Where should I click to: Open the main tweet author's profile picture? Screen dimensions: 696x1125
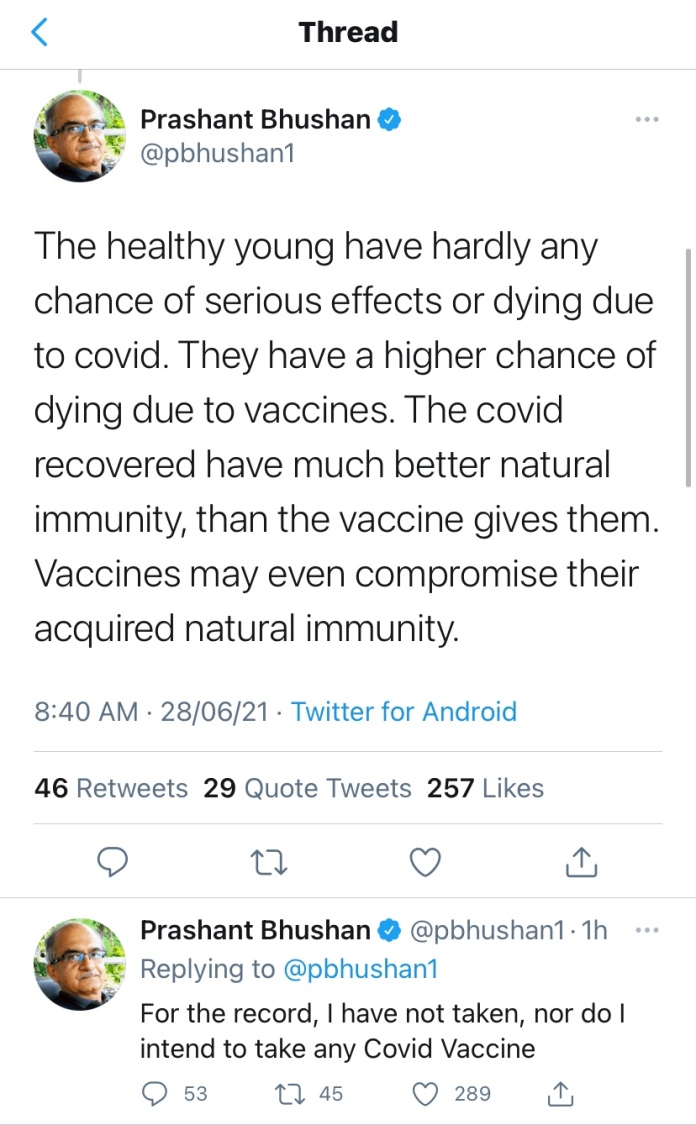click(x=79, y=136)
